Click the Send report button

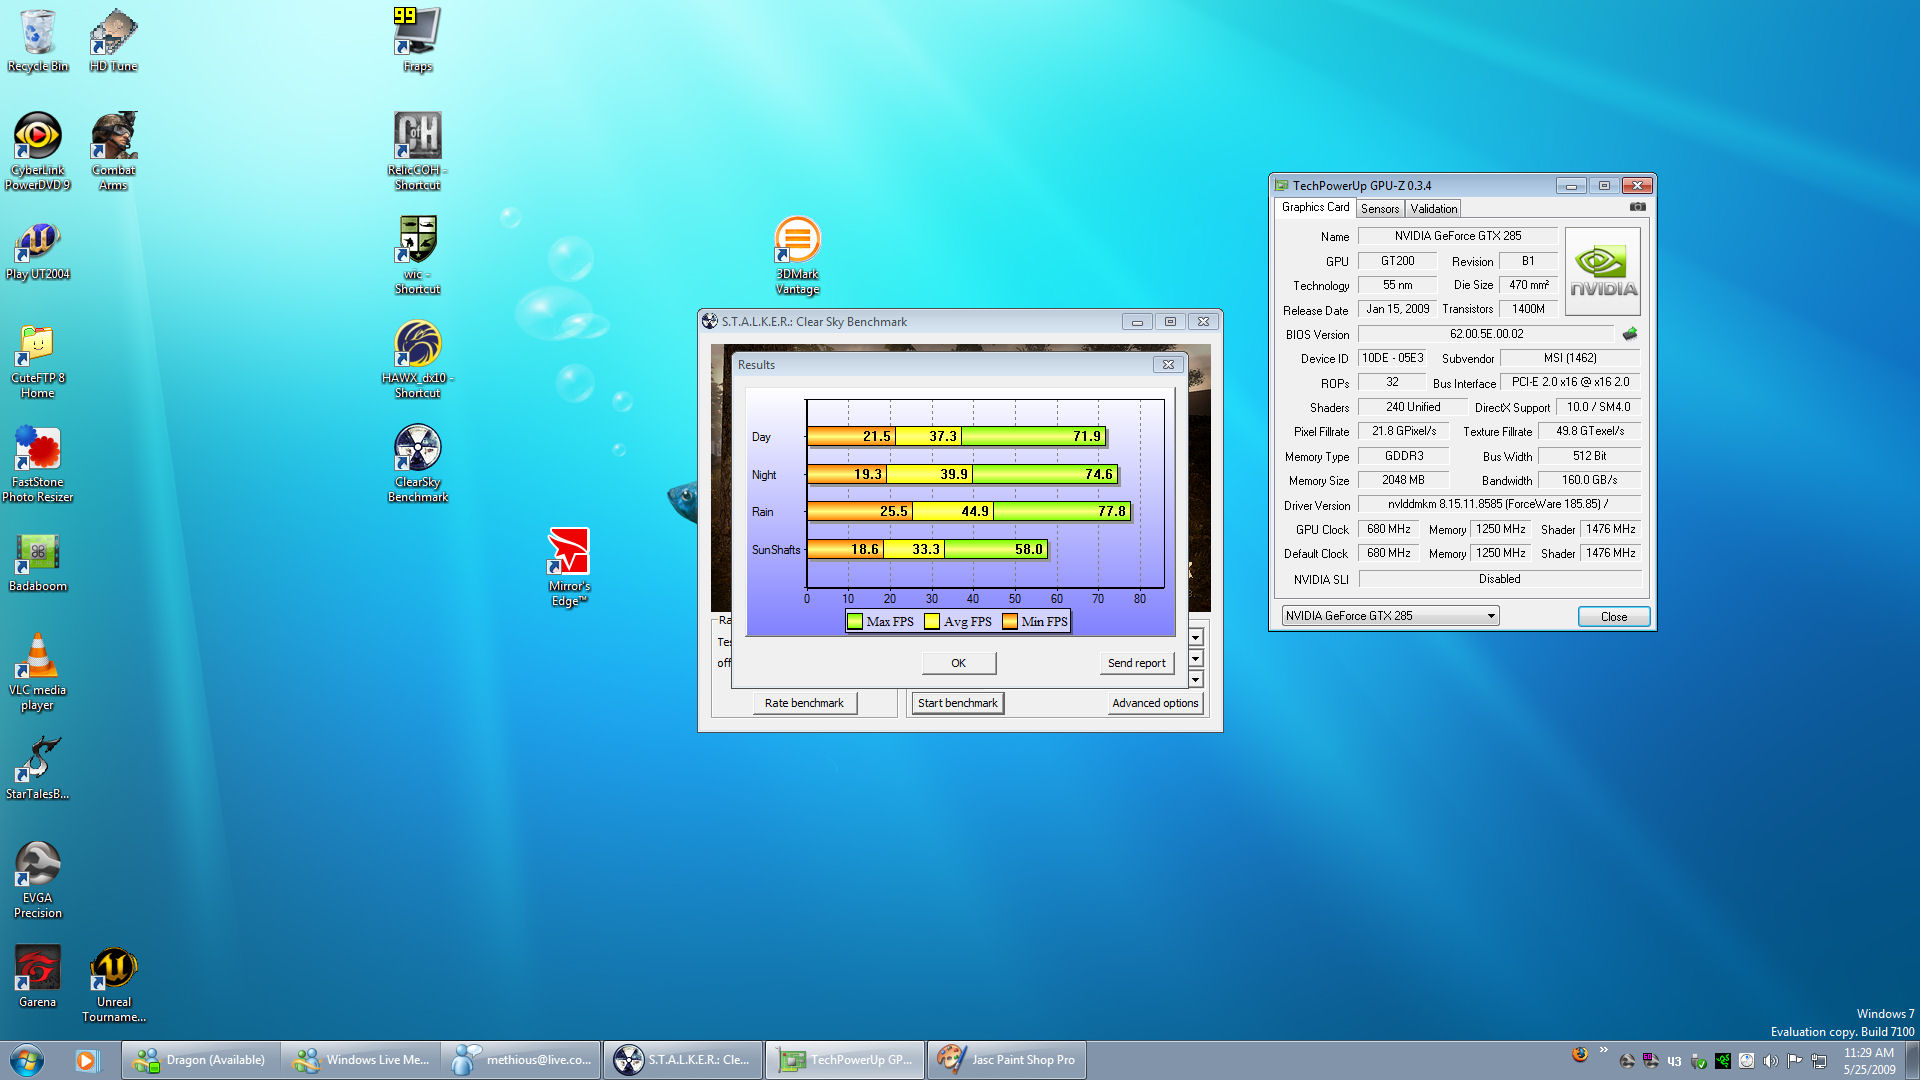click(1136, 663)
